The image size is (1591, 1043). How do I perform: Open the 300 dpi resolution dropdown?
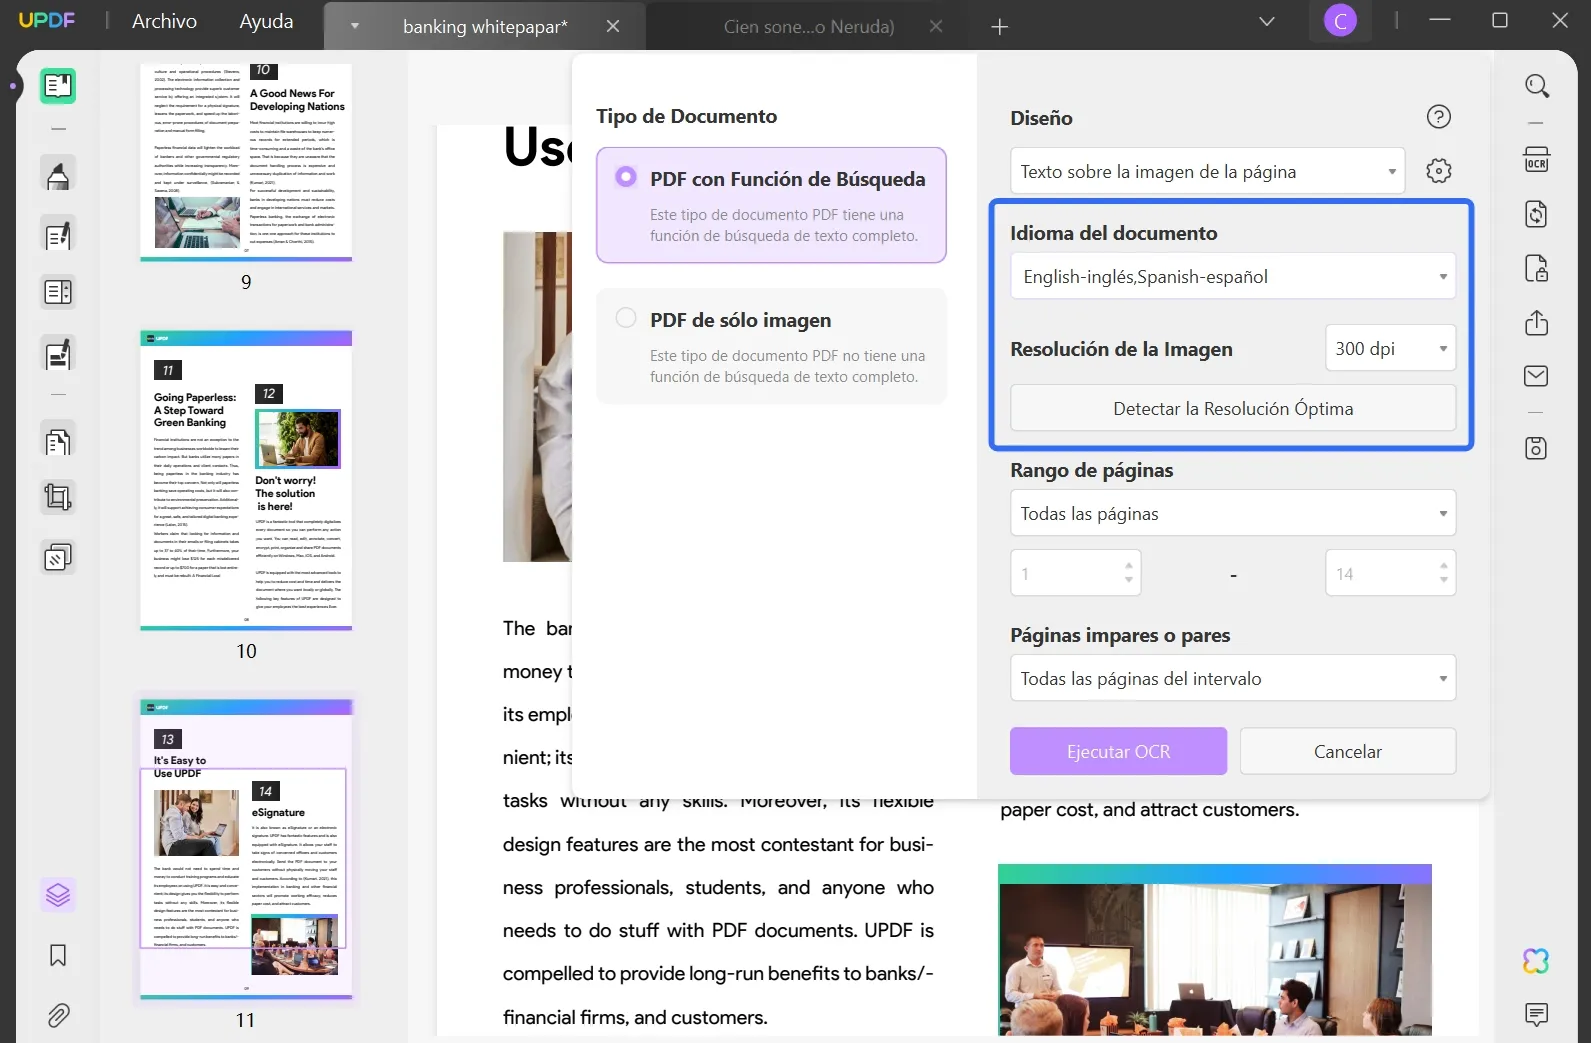(x=1390, y=348)
